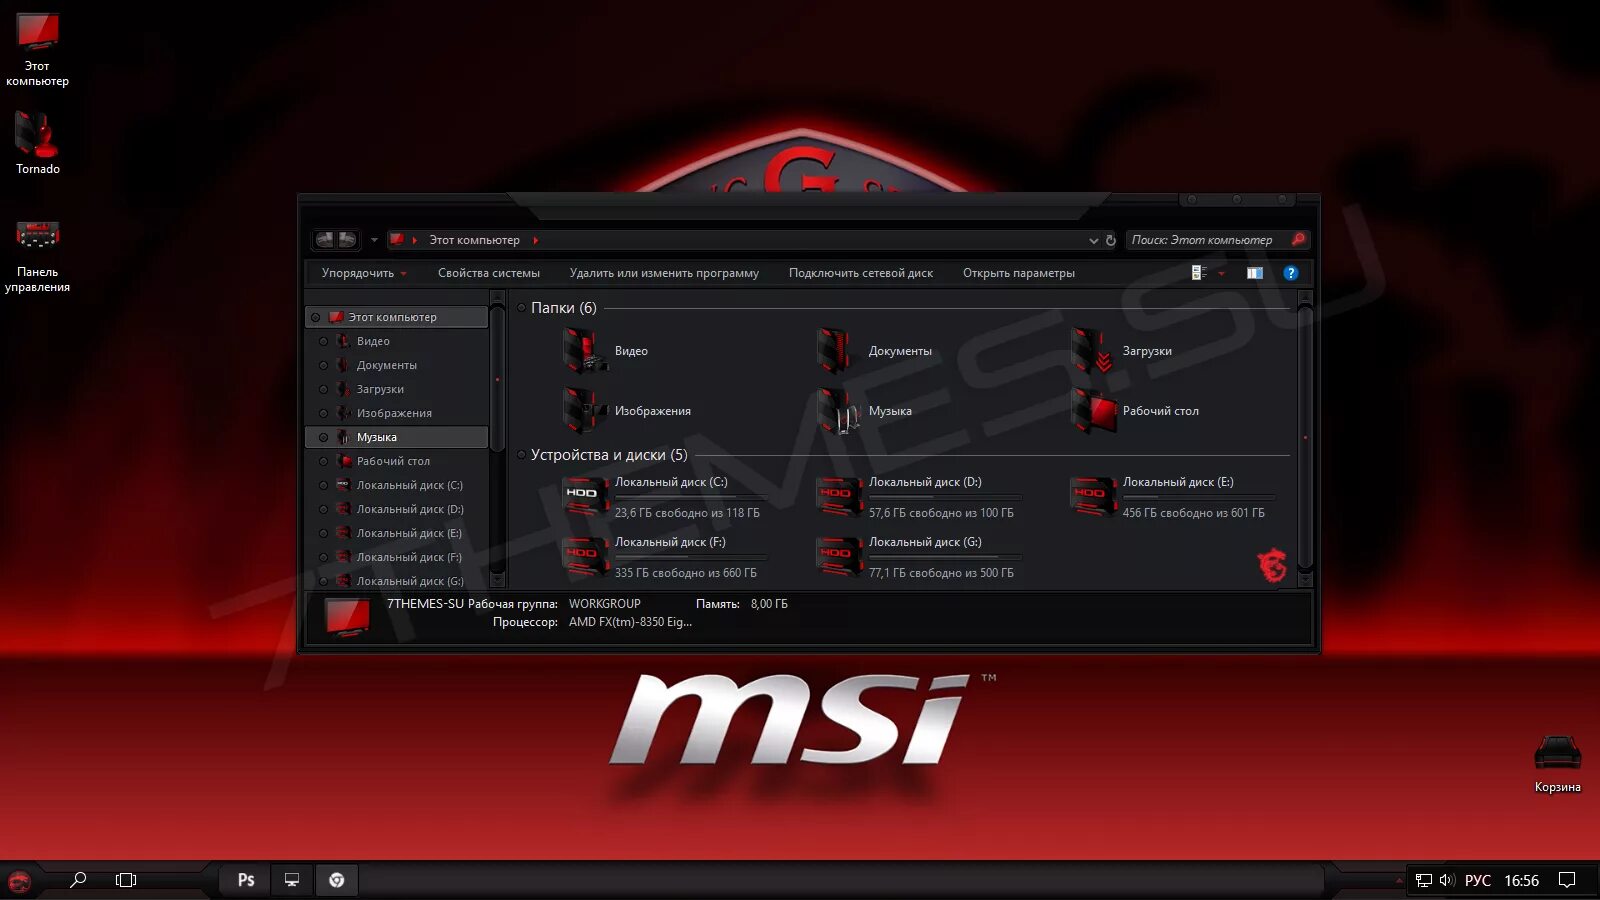Open the Tornado desktop shortcut
The image size is (1600, 900).
click(38, 142)
